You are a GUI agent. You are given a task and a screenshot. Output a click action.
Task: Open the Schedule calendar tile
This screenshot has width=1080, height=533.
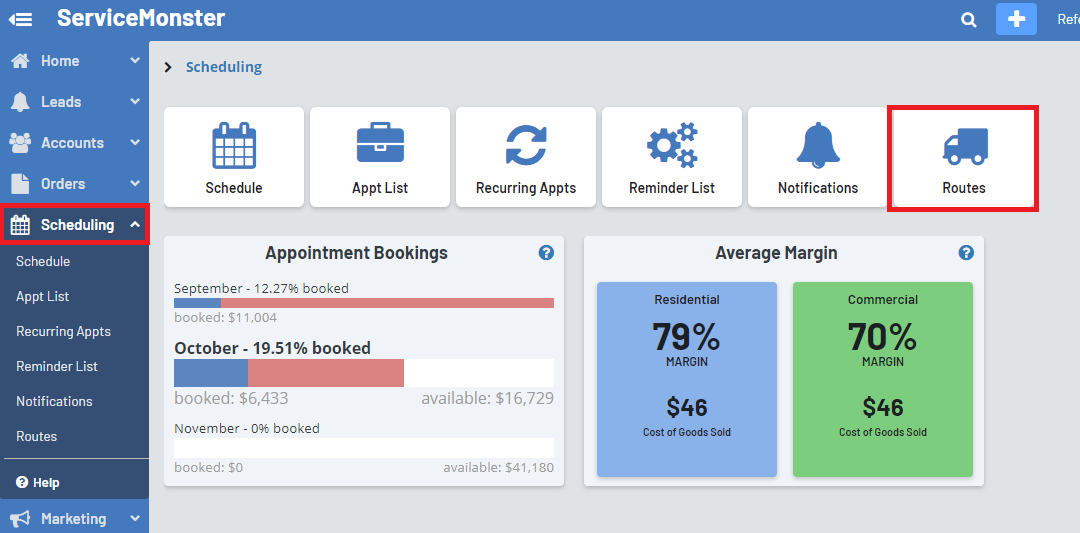(x=234, y=157)
